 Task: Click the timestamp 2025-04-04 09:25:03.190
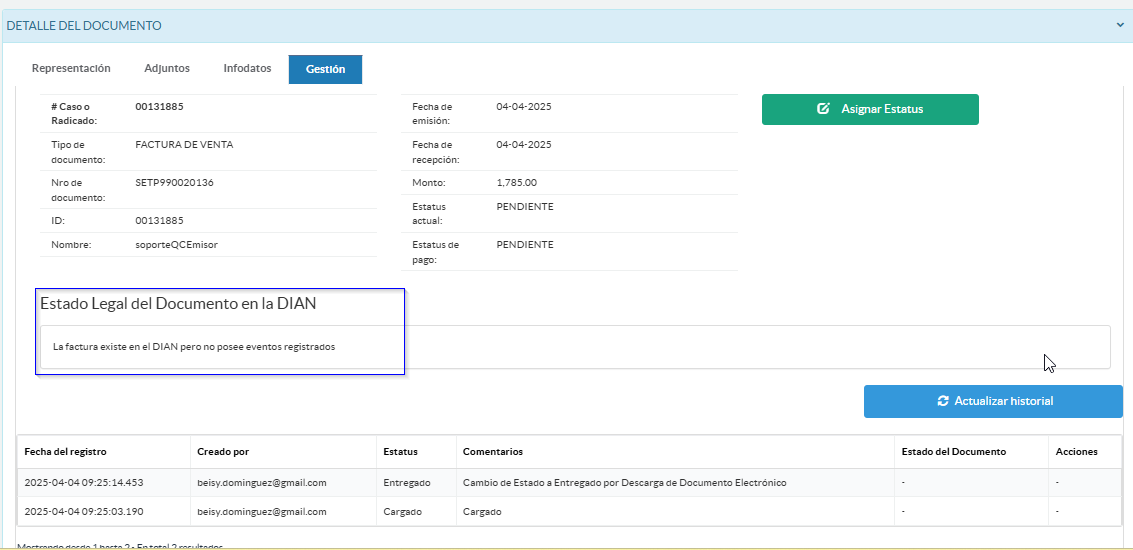click(x=83, y=512)
